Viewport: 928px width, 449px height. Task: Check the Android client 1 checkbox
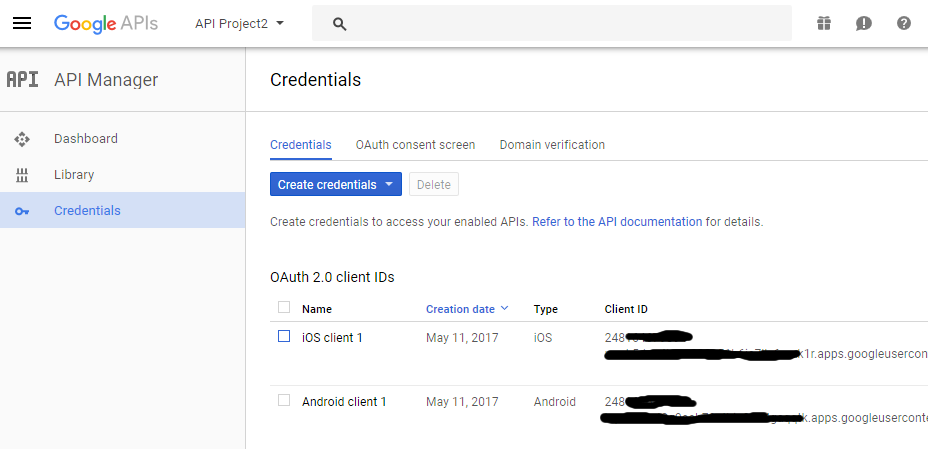pyautogui.click(x=284, y=400)
